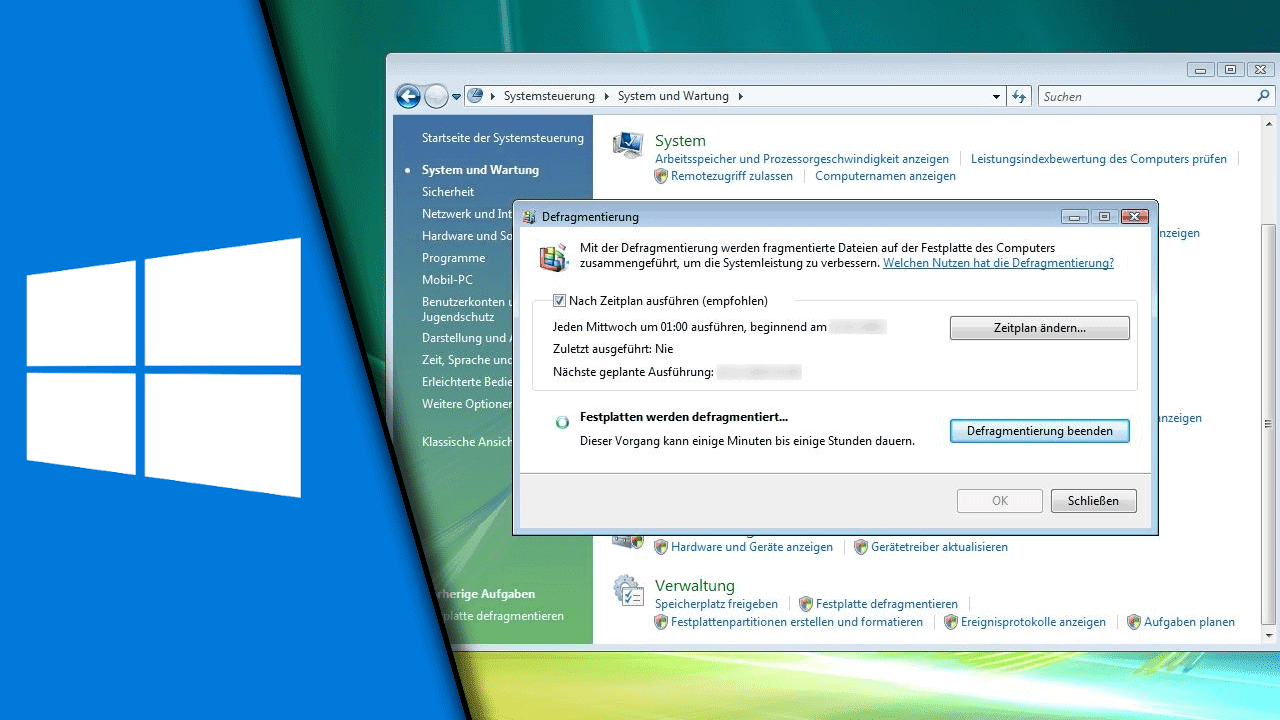Open Startseite der Systemsteuerung

(x=502, y=138)
